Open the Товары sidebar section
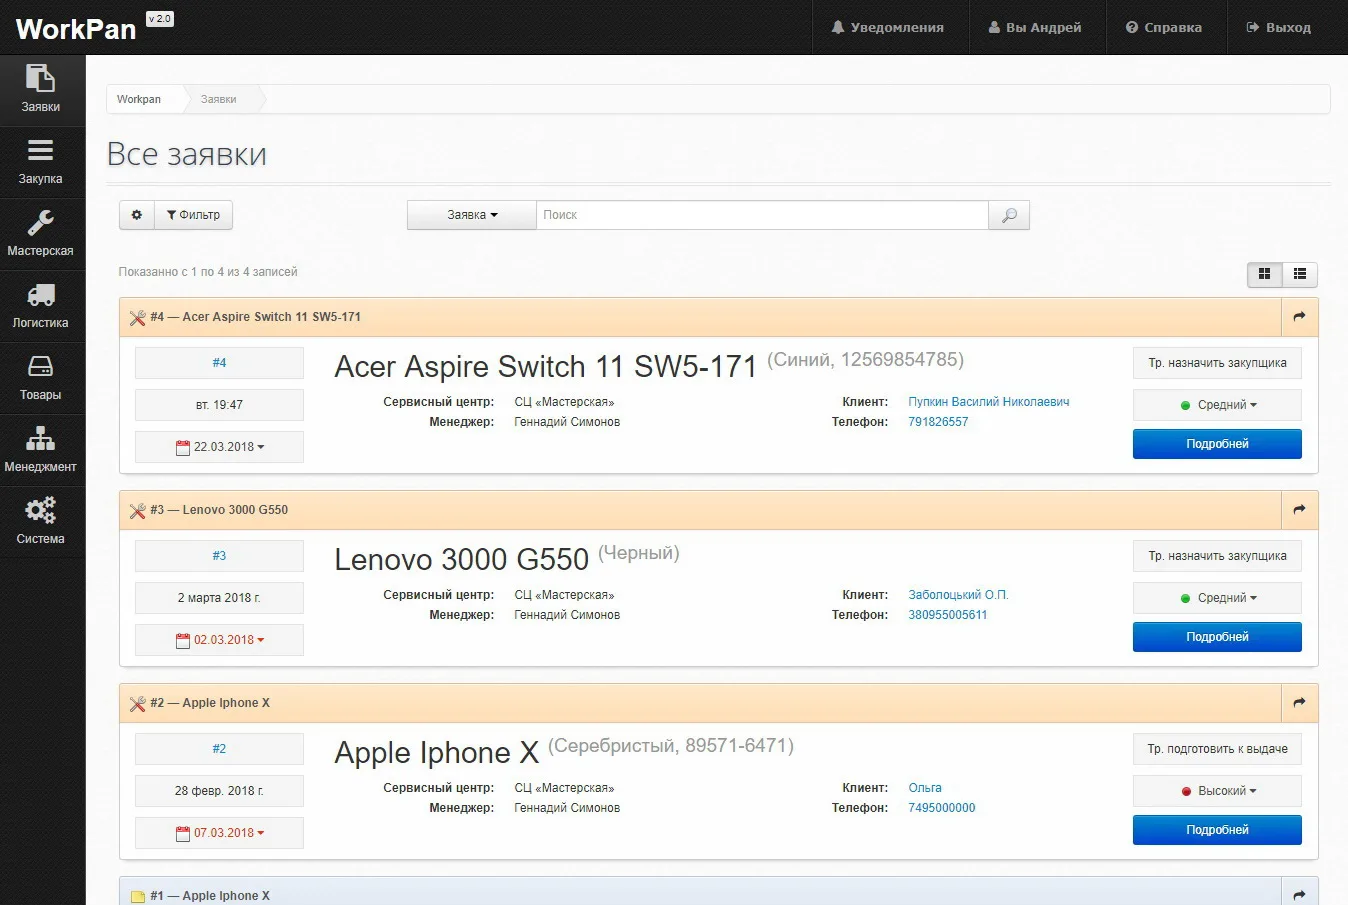The width and height of the screenshot is (1348, 905). coord(41,378)
